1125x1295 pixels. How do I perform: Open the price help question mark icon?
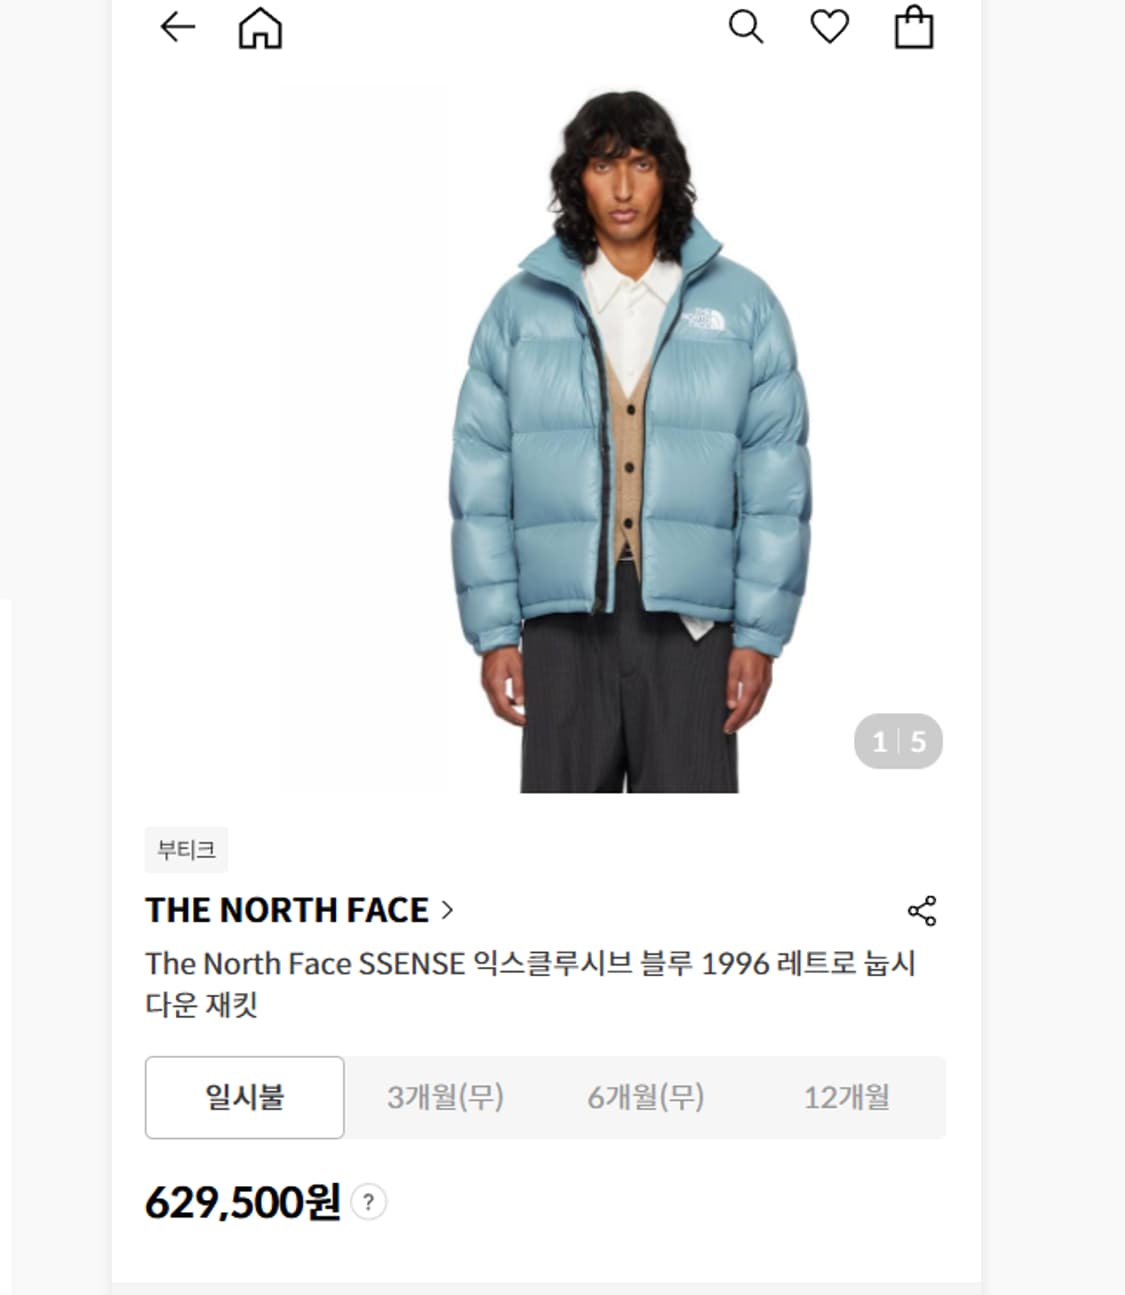click(369, 1202)
